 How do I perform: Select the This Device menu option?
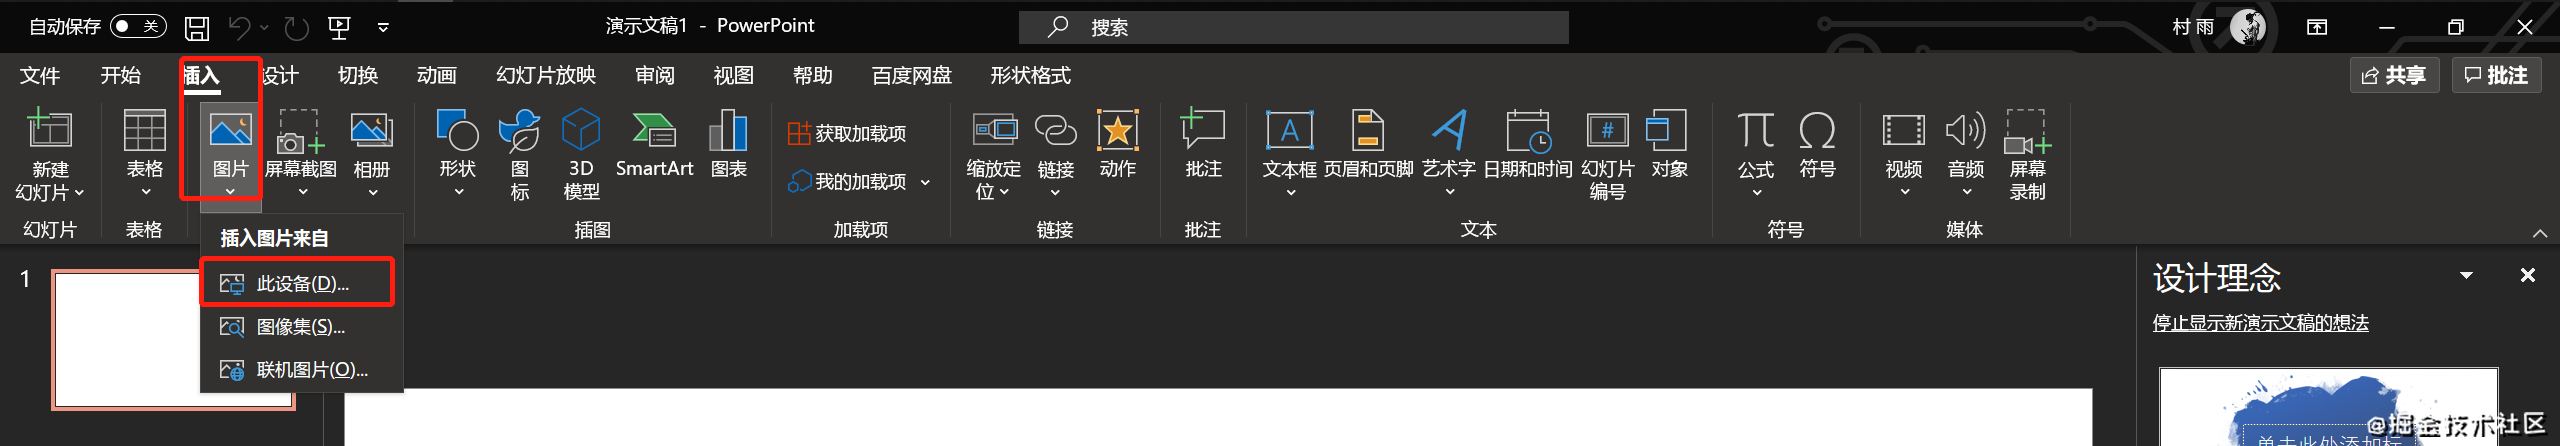coord(297,284)
